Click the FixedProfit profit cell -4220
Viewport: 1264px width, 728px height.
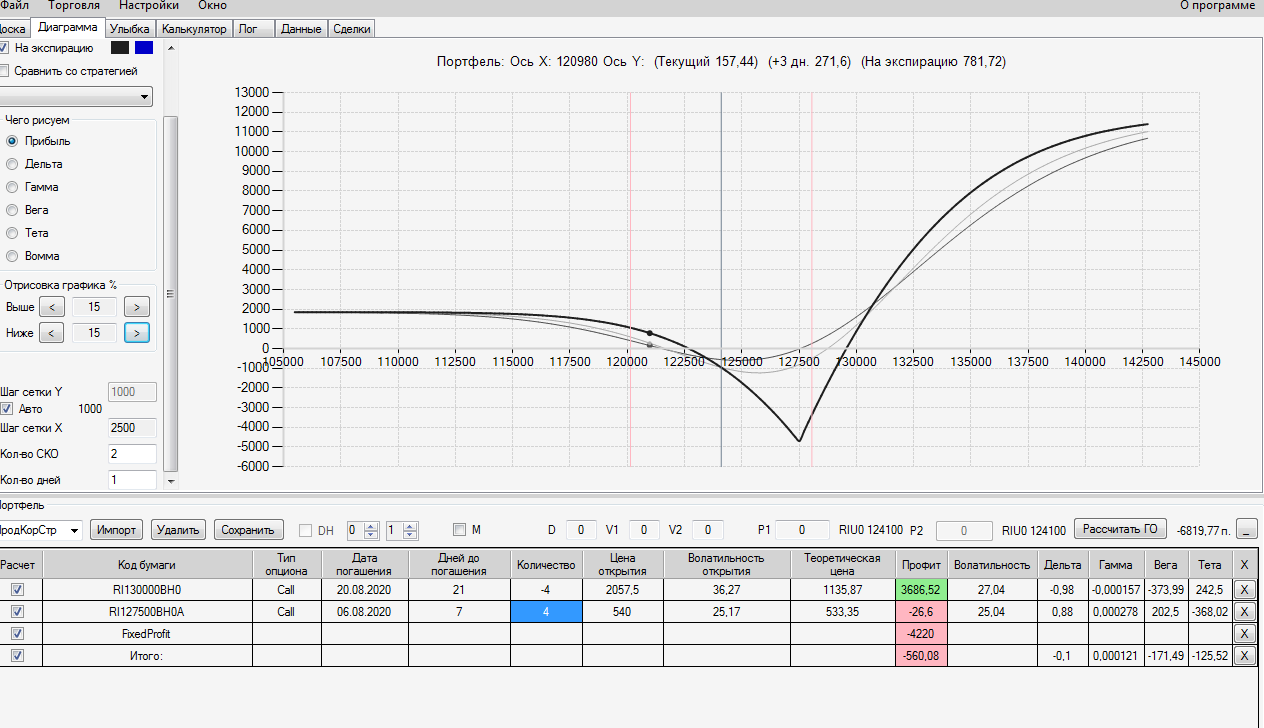coord(919,634)
